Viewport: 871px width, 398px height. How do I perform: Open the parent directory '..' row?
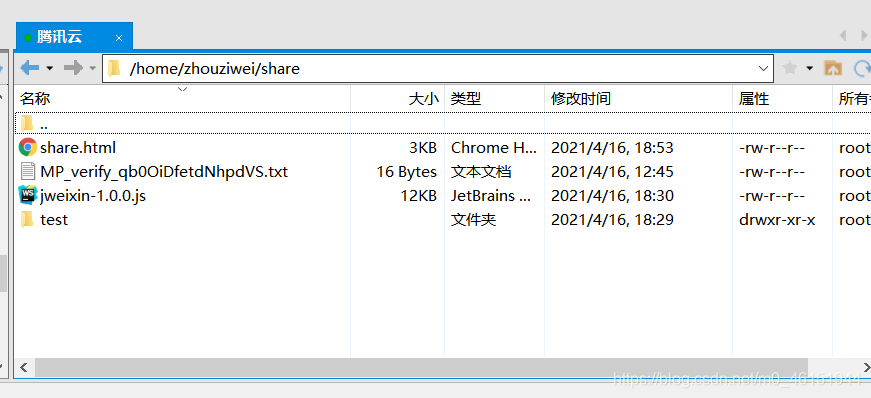(442, 123)
